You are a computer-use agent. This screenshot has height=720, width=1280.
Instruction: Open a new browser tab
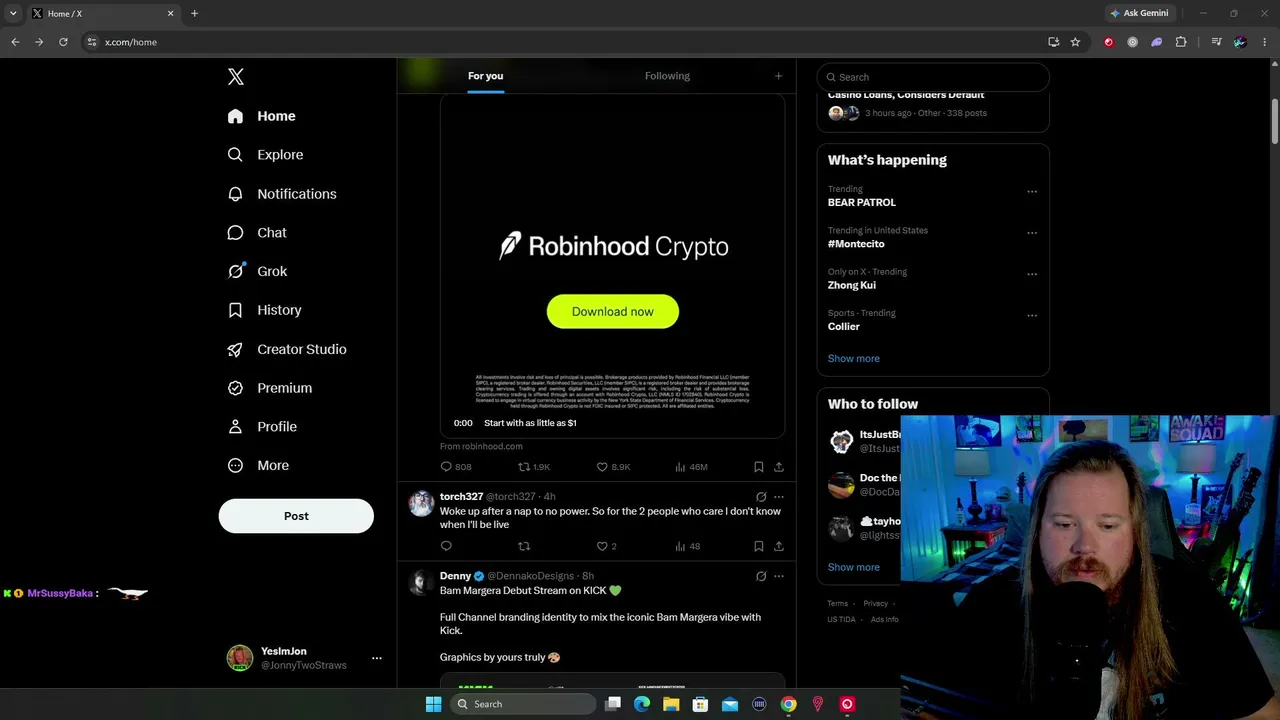coord(194,14)
